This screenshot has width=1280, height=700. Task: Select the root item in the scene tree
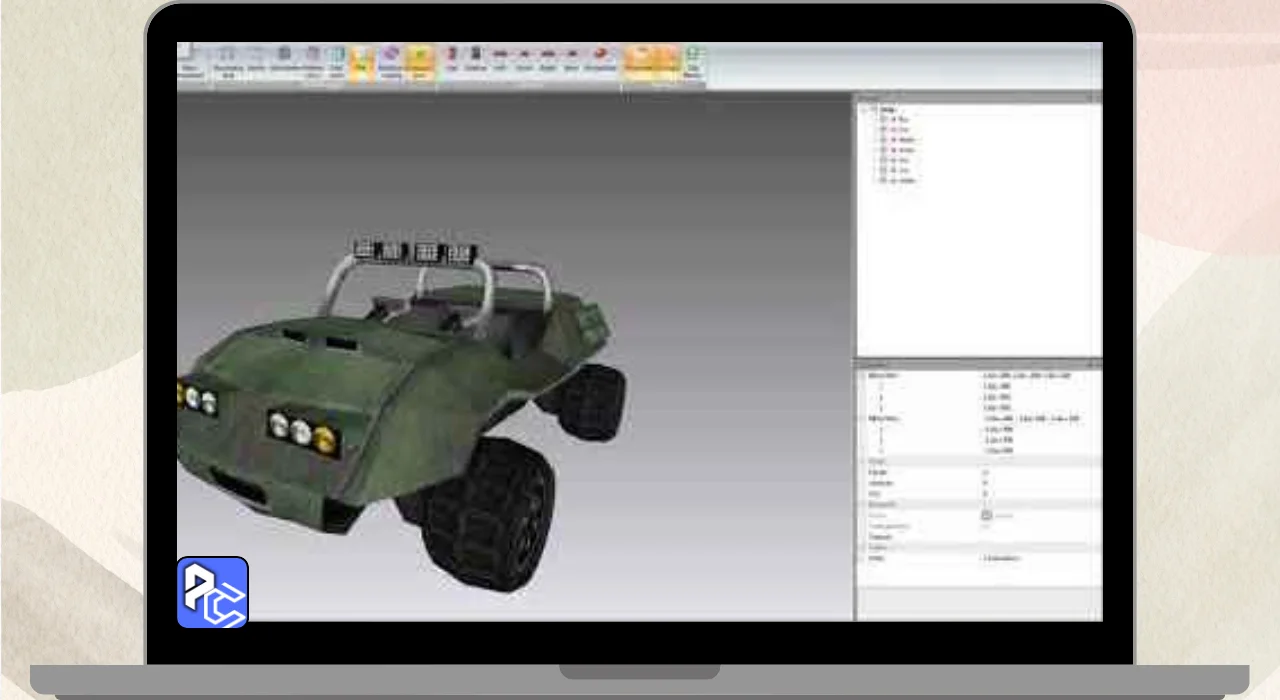(x=888, y=109)
